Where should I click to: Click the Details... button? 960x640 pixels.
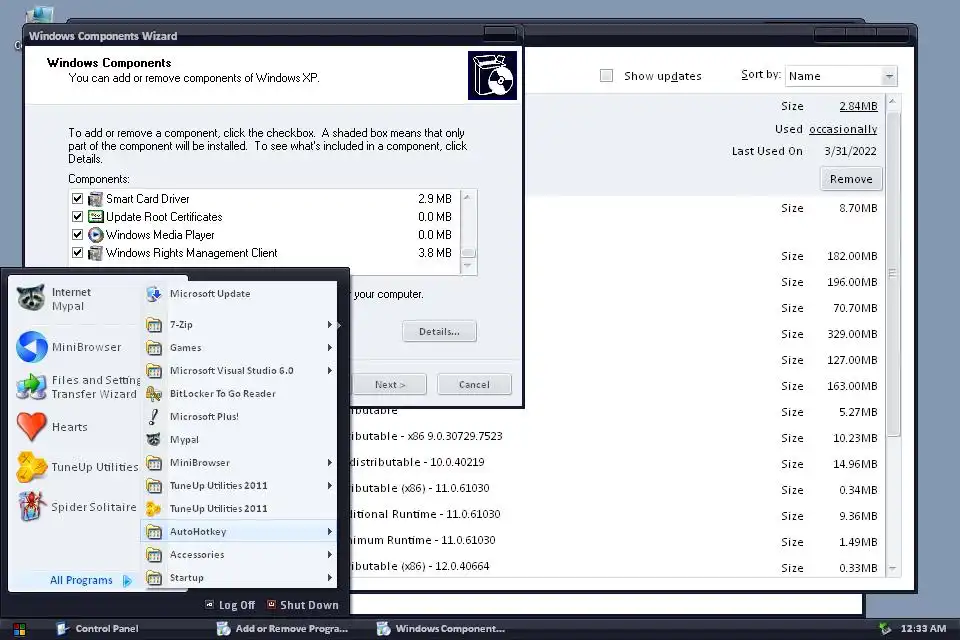[x=439, y=331]
